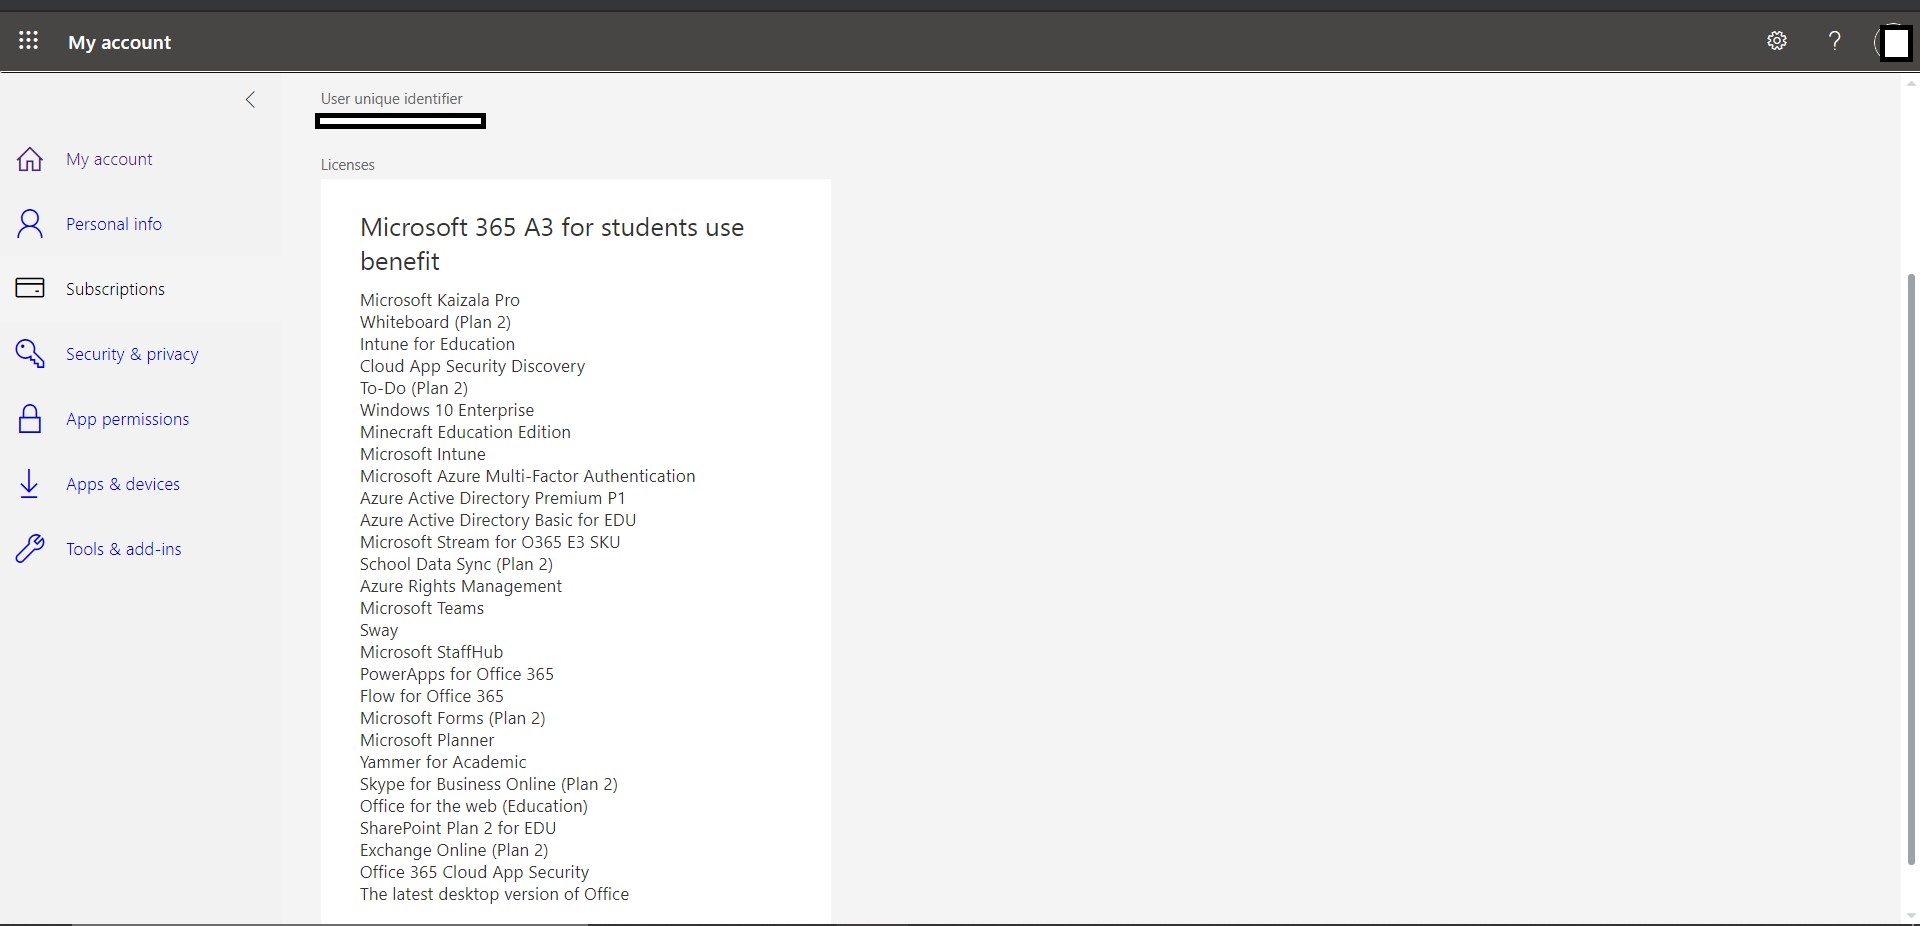Click Office 365 Cloud App Security entry

(474, 872)
